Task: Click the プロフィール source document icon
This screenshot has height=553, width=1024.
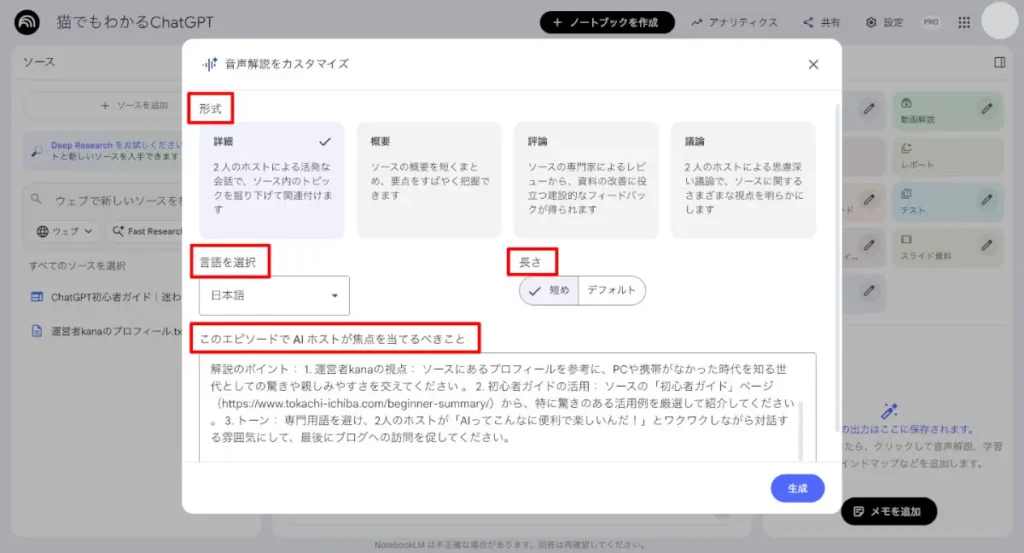Action: (x=37, y=331)
